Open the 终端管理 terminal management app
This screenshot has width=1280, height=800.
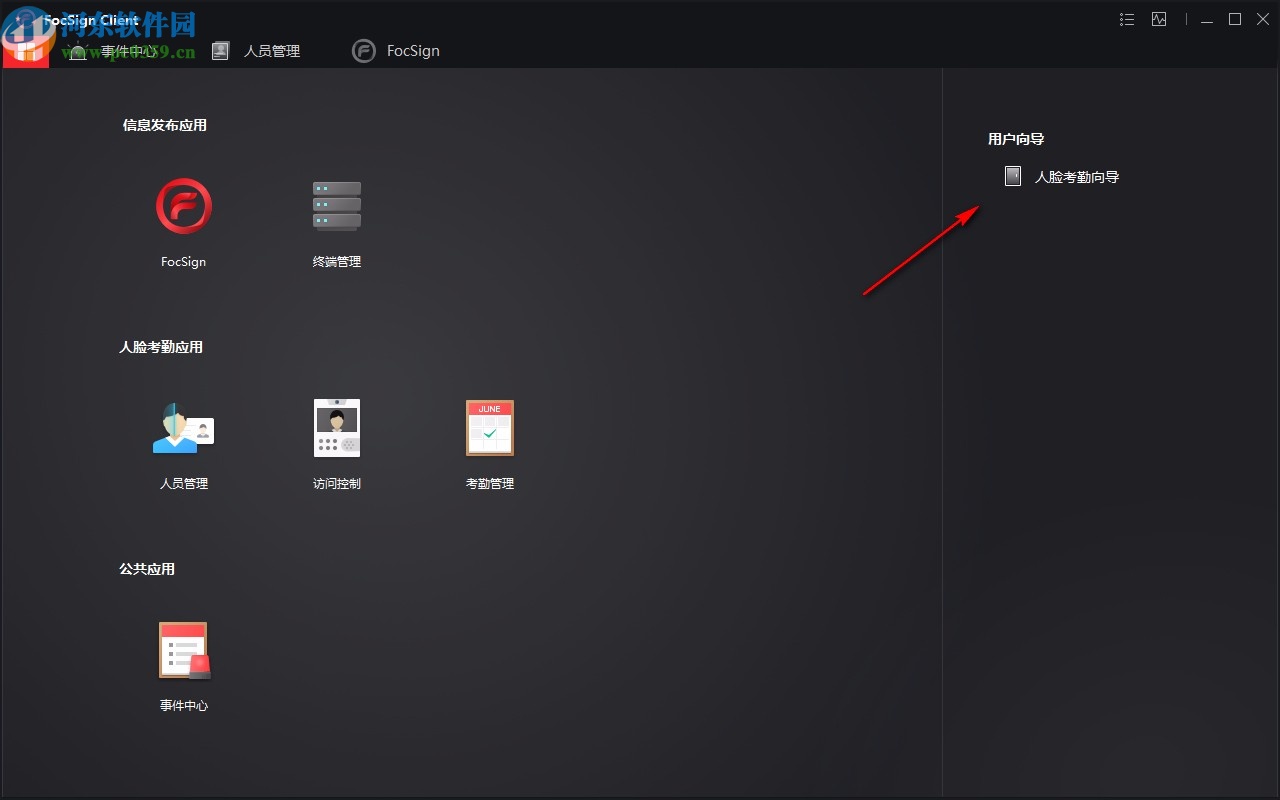tap(336, 205)
